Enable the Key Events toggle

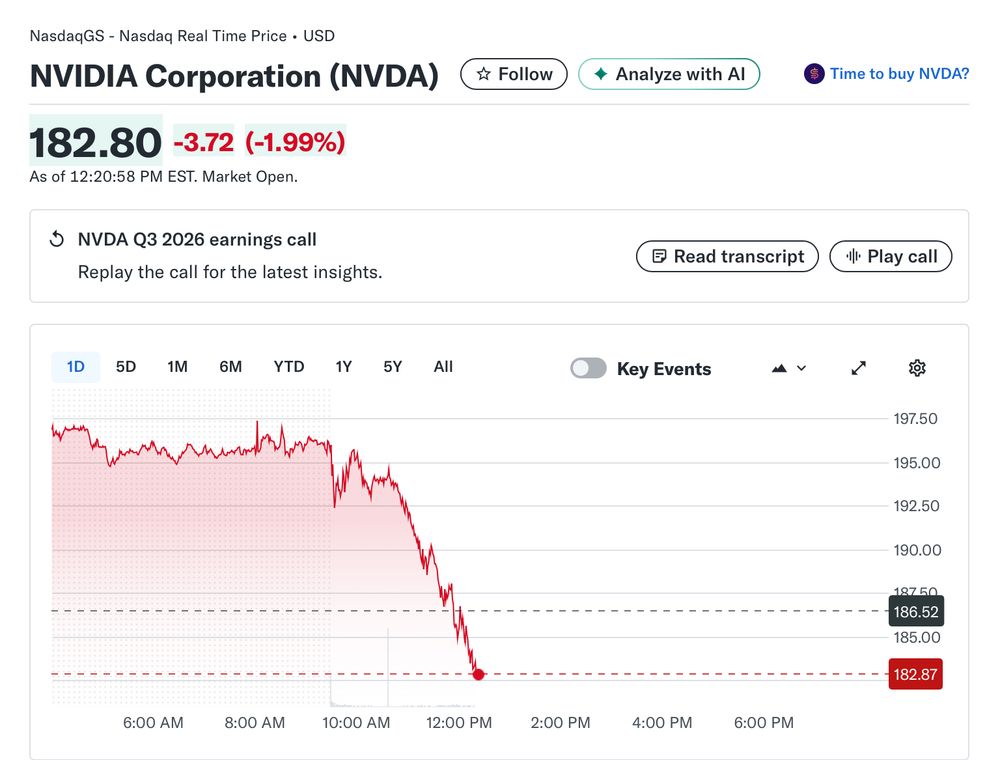[x=588, y=368]
